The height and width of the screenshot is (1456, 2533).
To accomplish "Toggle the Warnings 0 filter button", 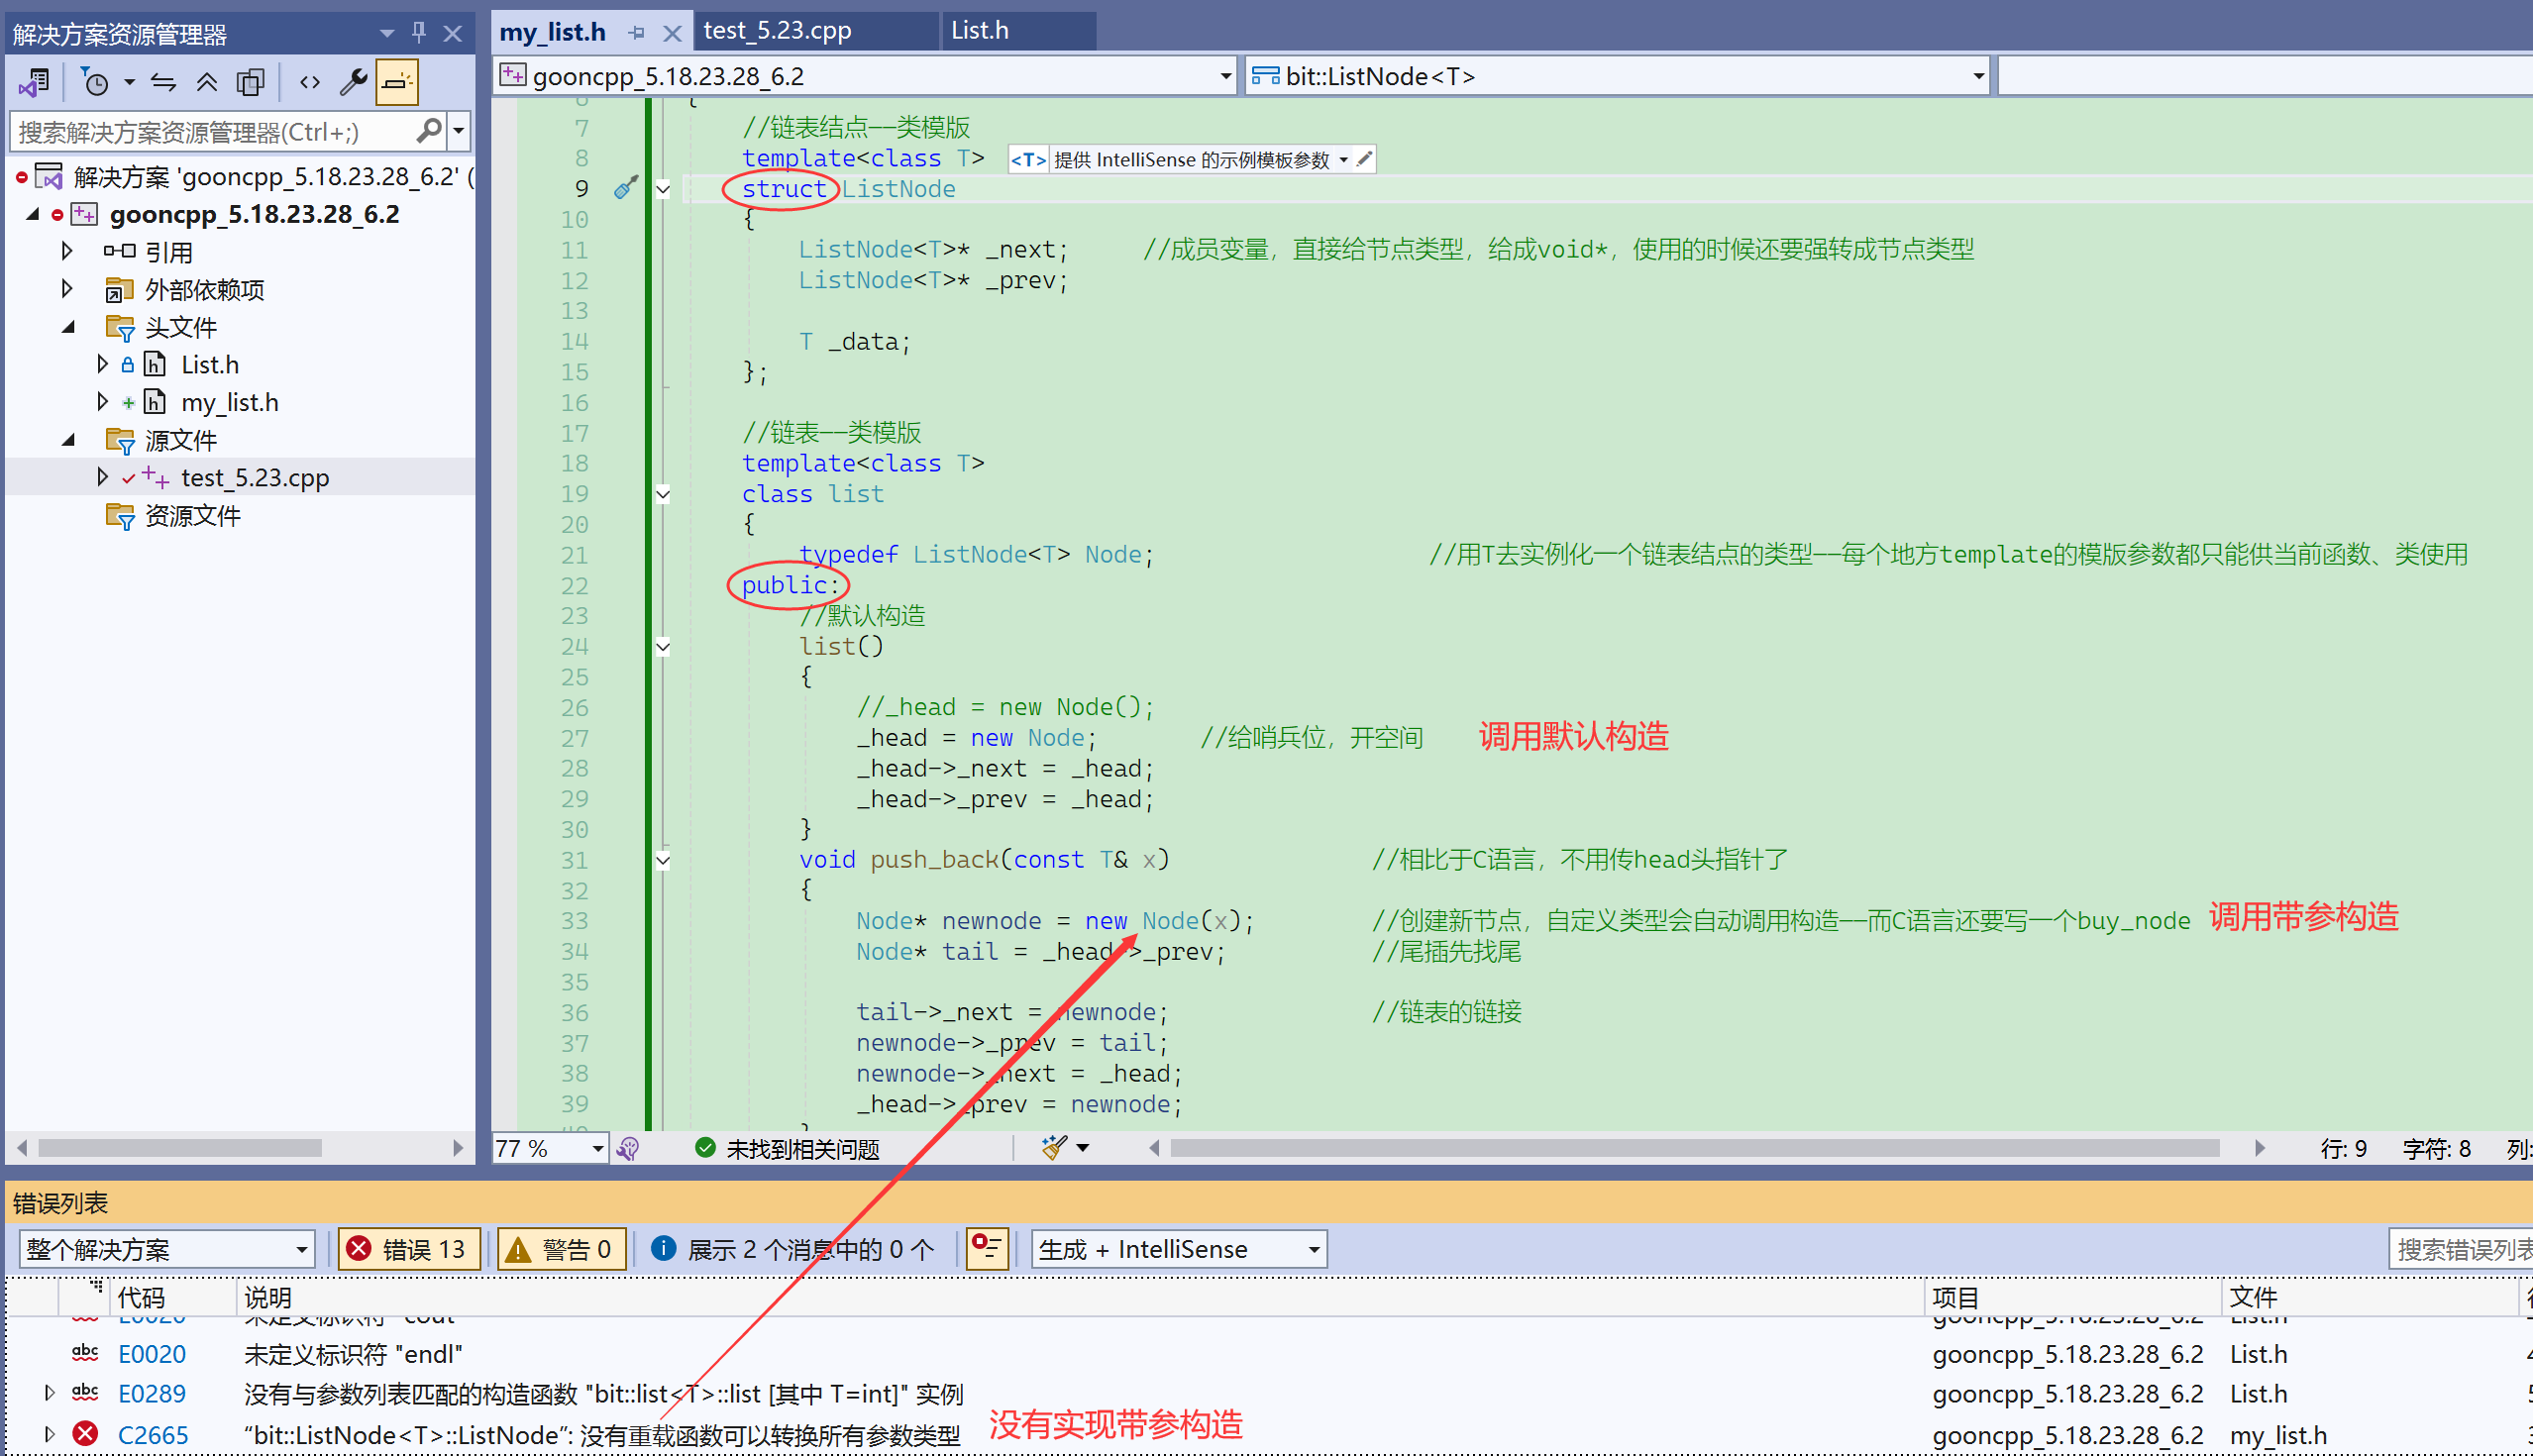I will [562, 1249].
